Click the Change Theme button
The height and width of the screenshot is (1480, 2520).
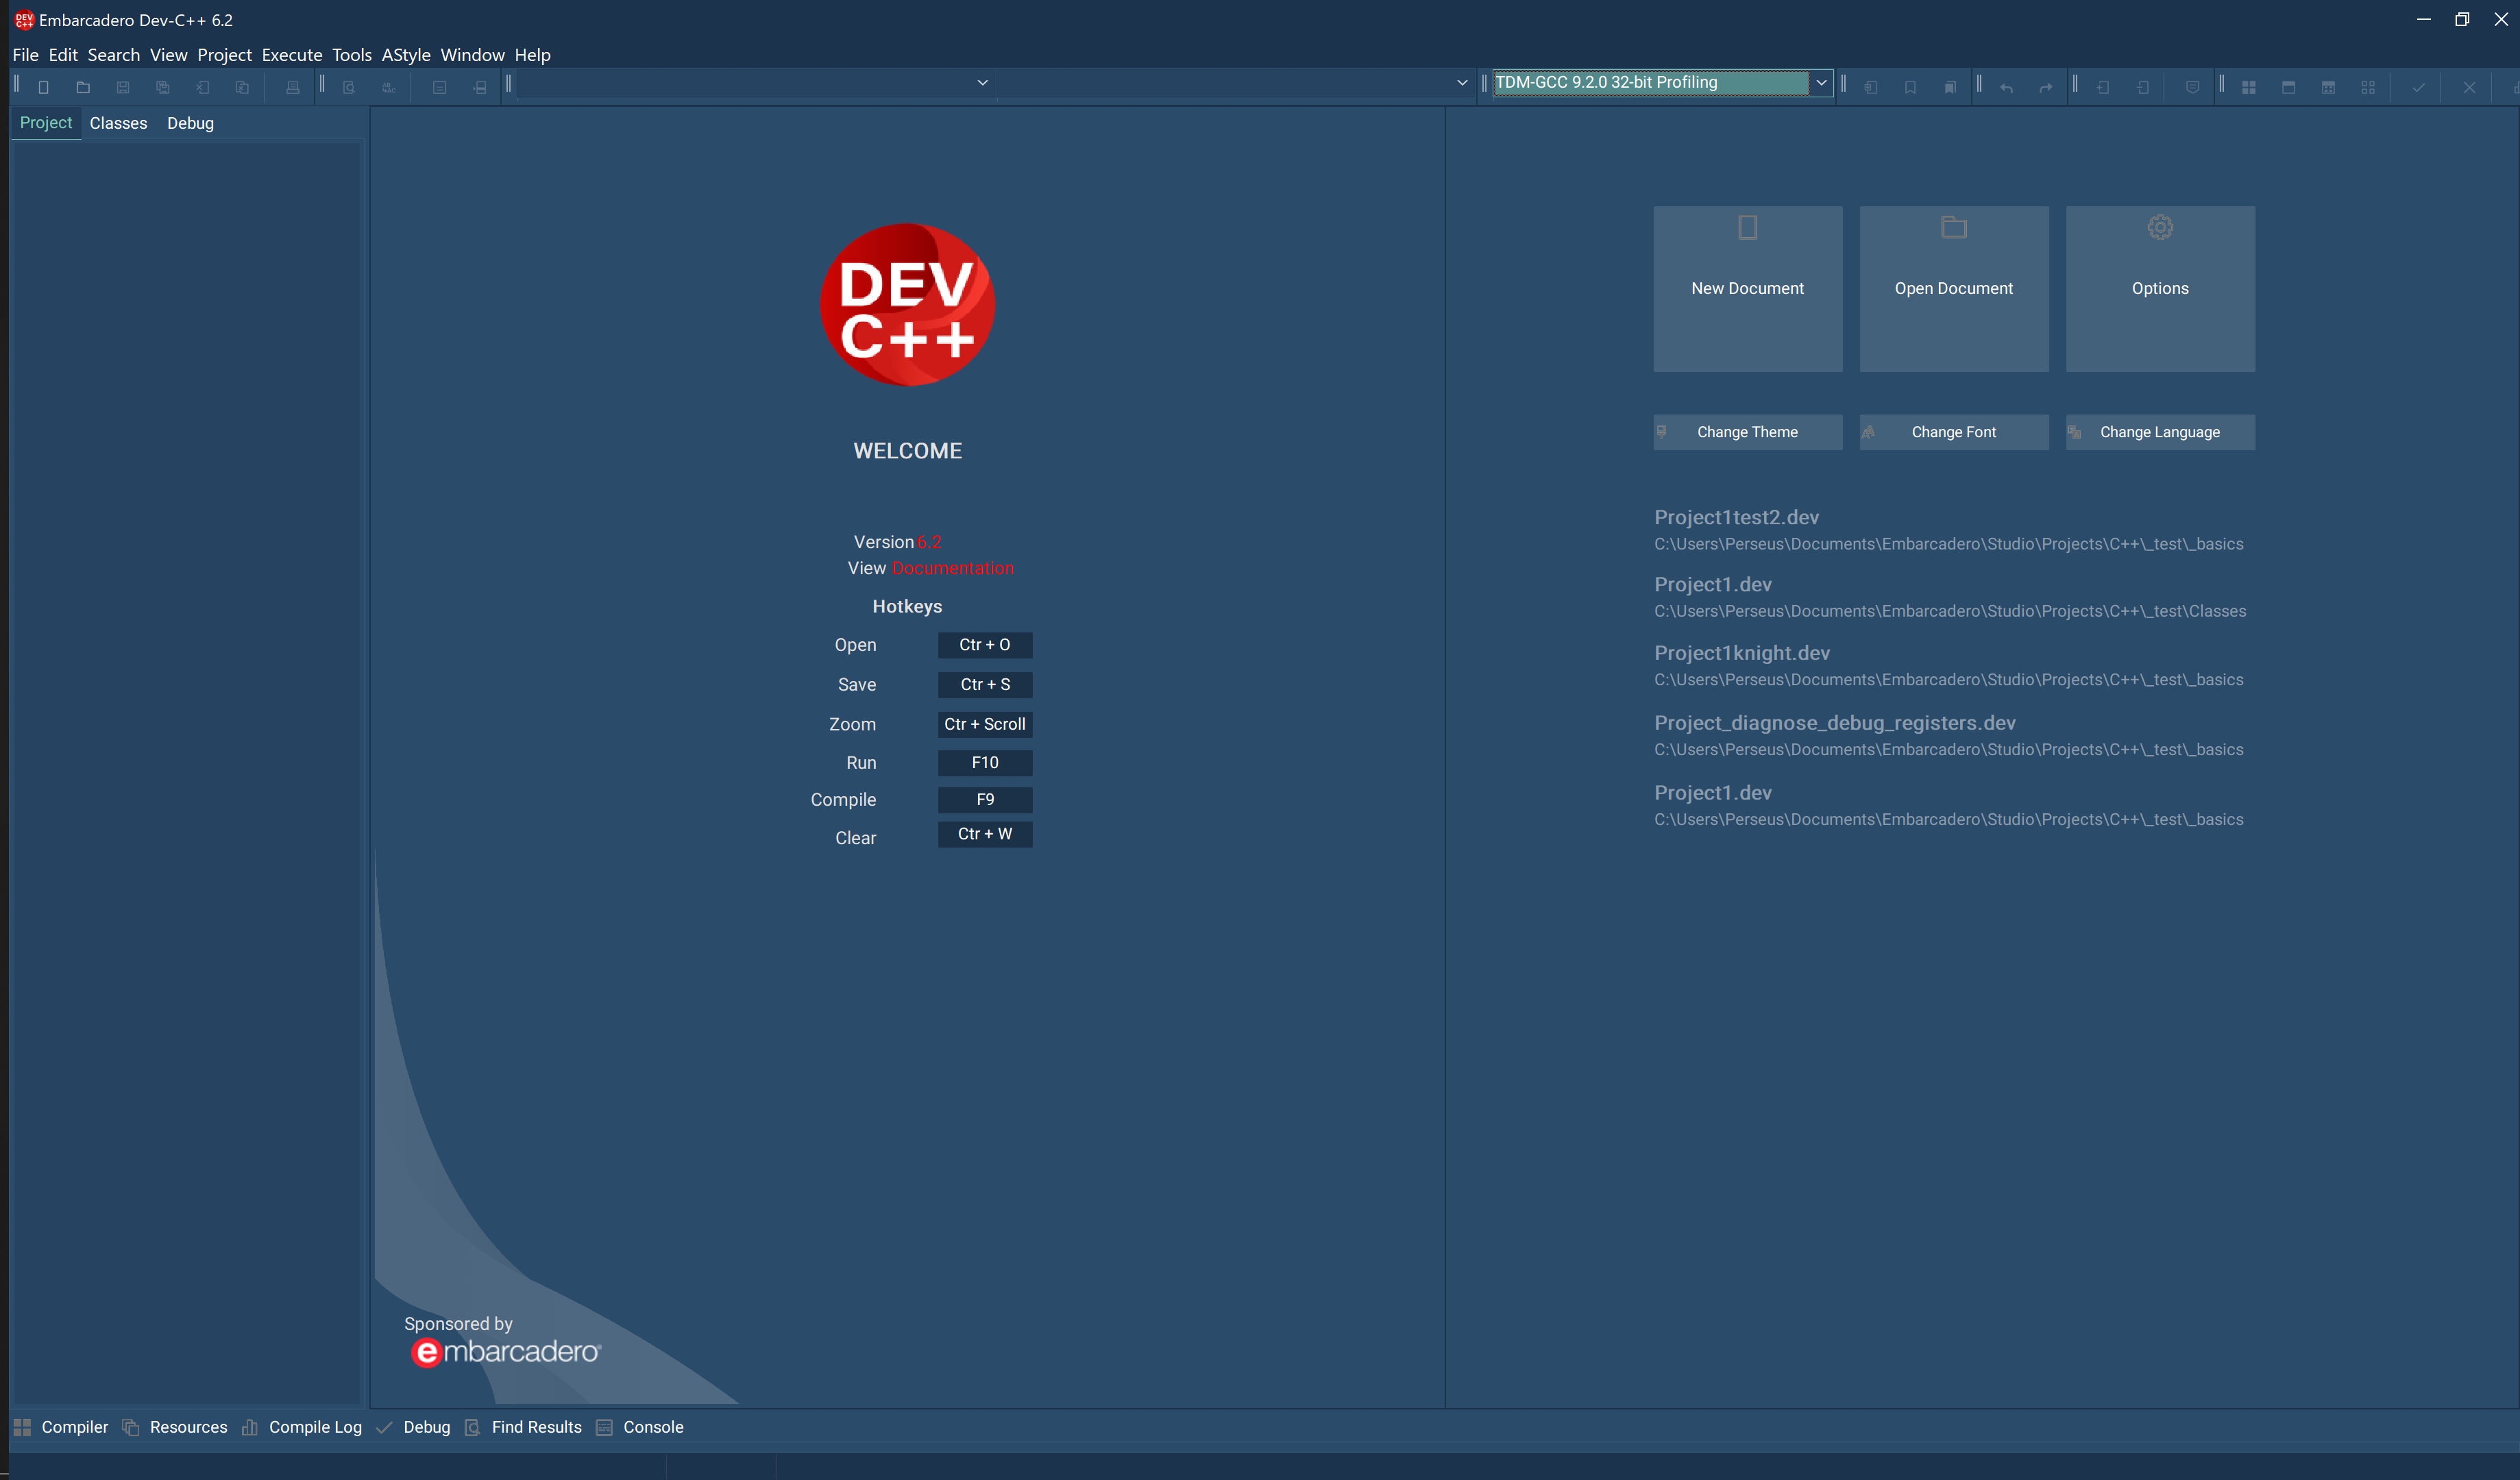(1746, 432)
